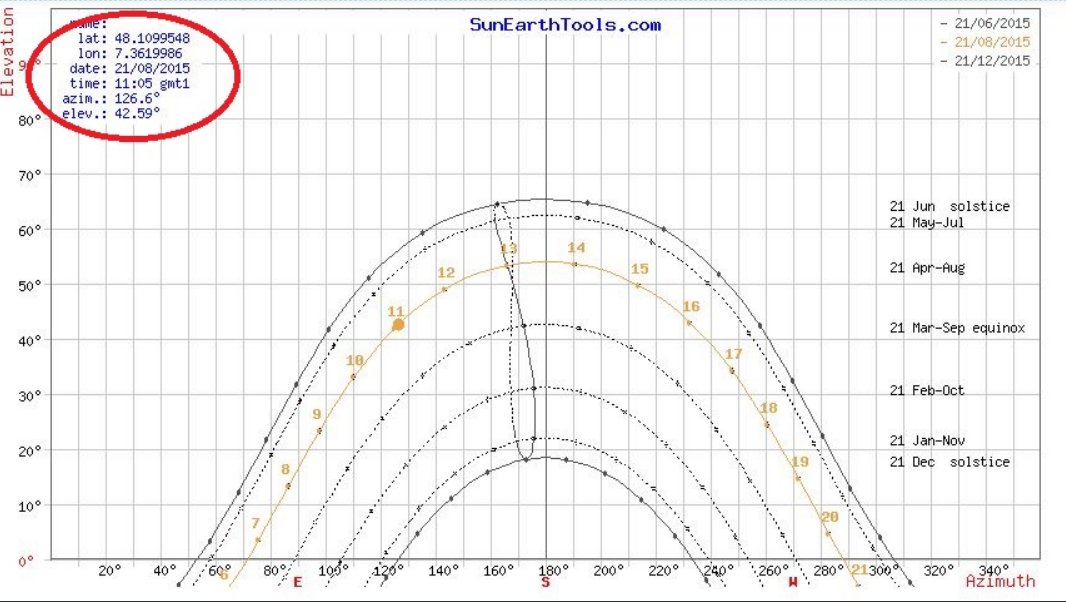Click hour 13 marker on the orange curve
The image size is (1066, 602).
click(509, 249)
